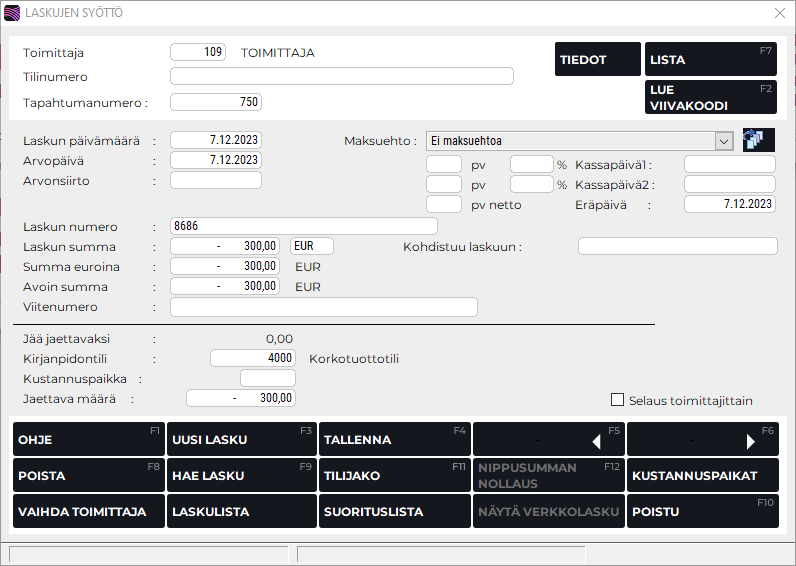Click the app logo in title bar
796x566 pixels.
(12, 13)
